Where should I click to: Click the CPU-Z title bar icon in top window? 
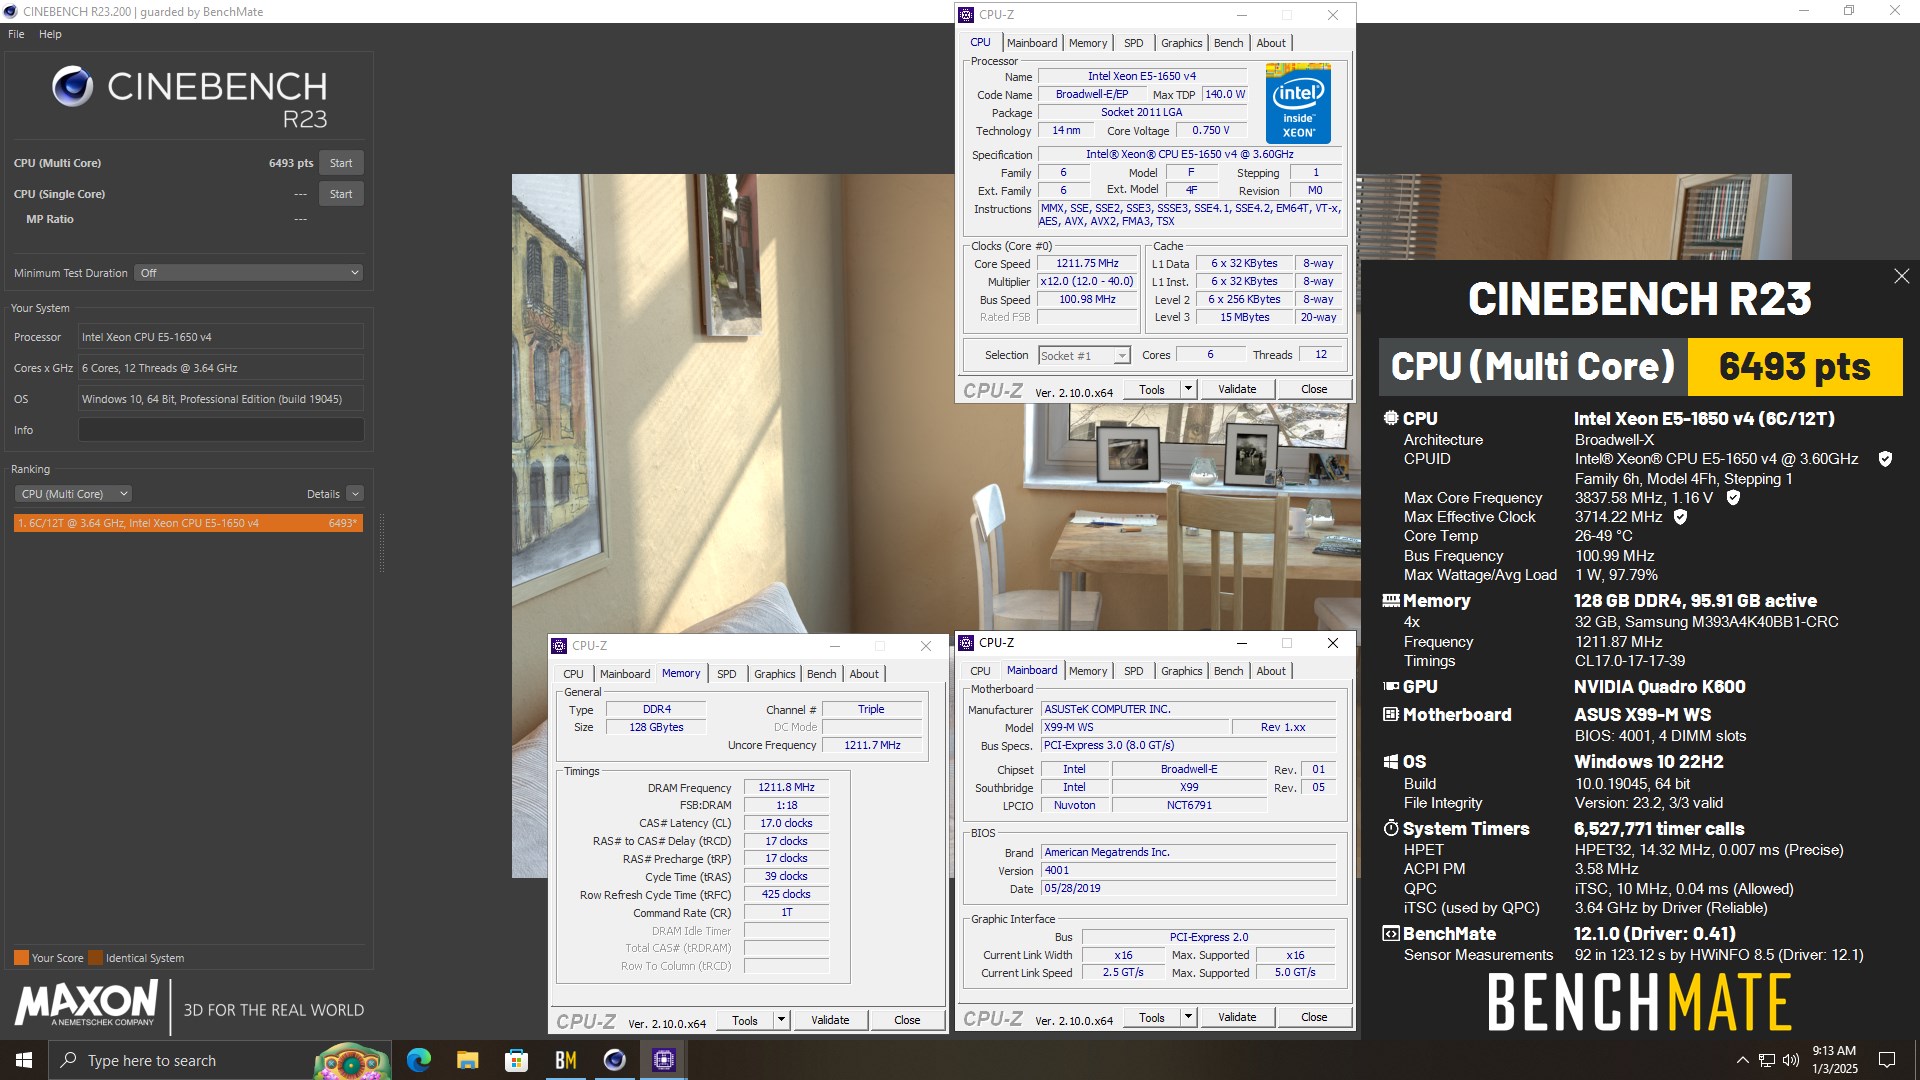(966, 15)
